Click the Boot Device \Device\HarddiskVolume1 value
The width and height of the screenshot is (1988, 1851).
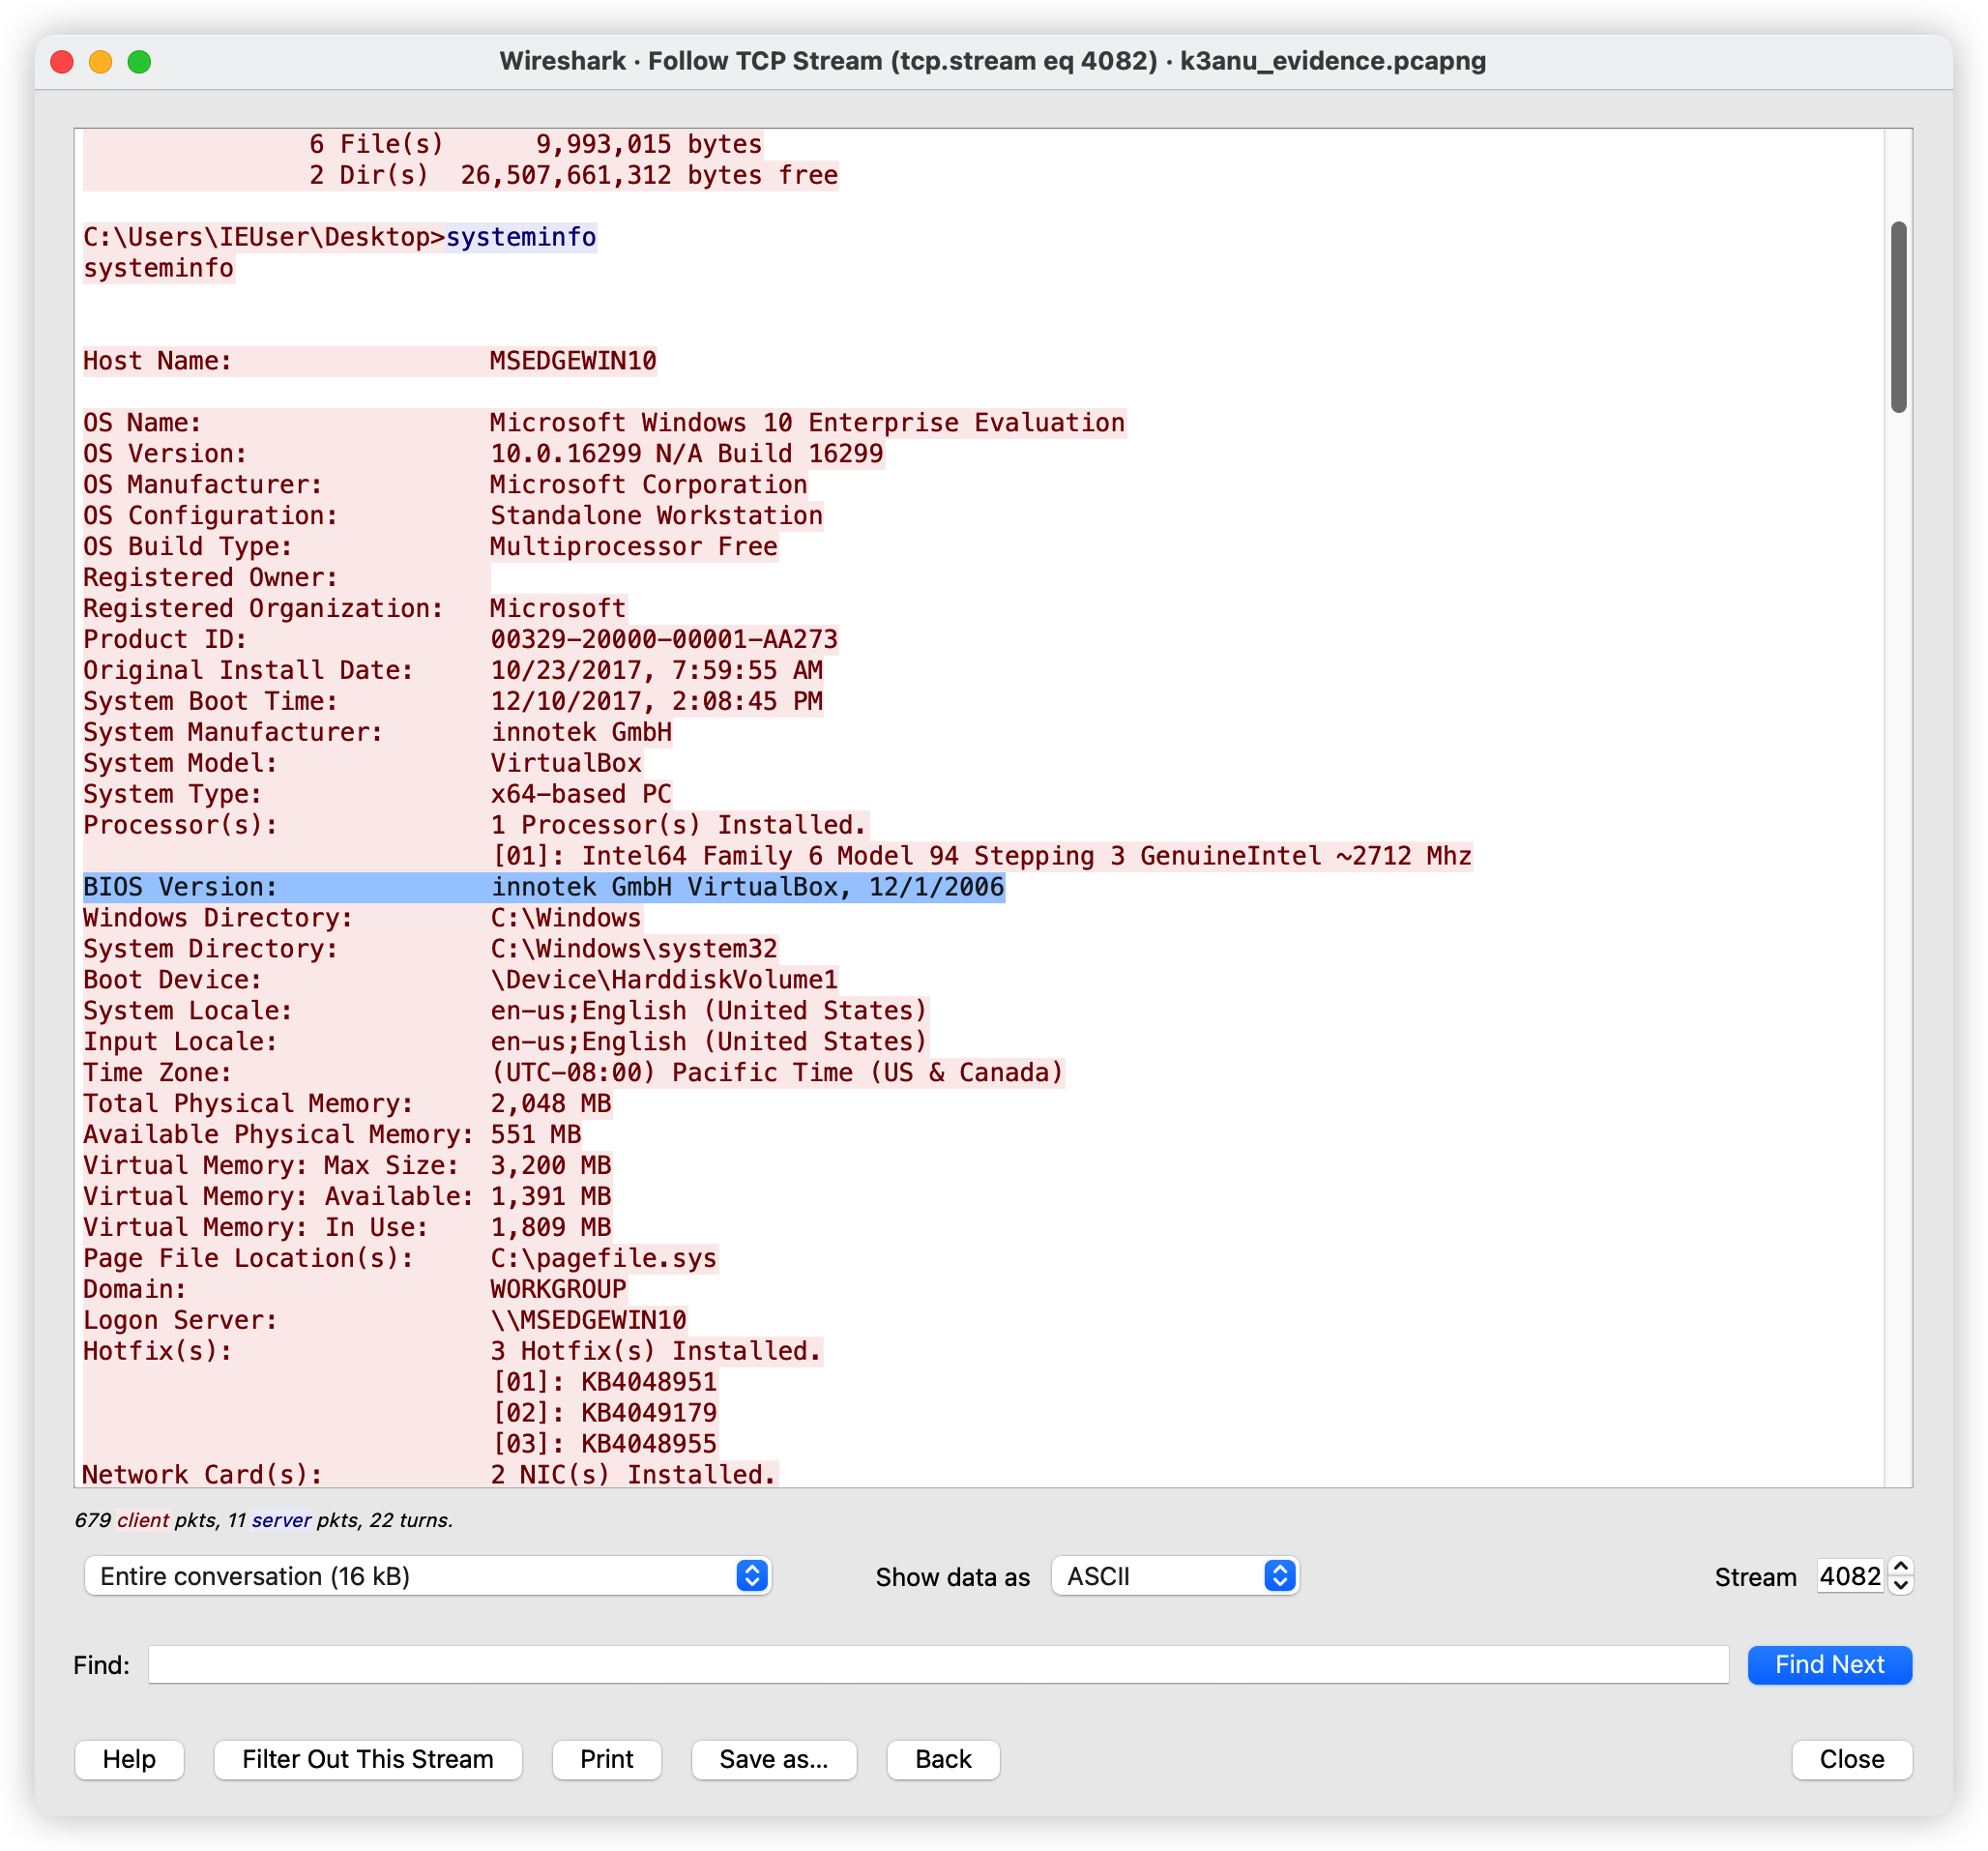(x=664, y=980)
